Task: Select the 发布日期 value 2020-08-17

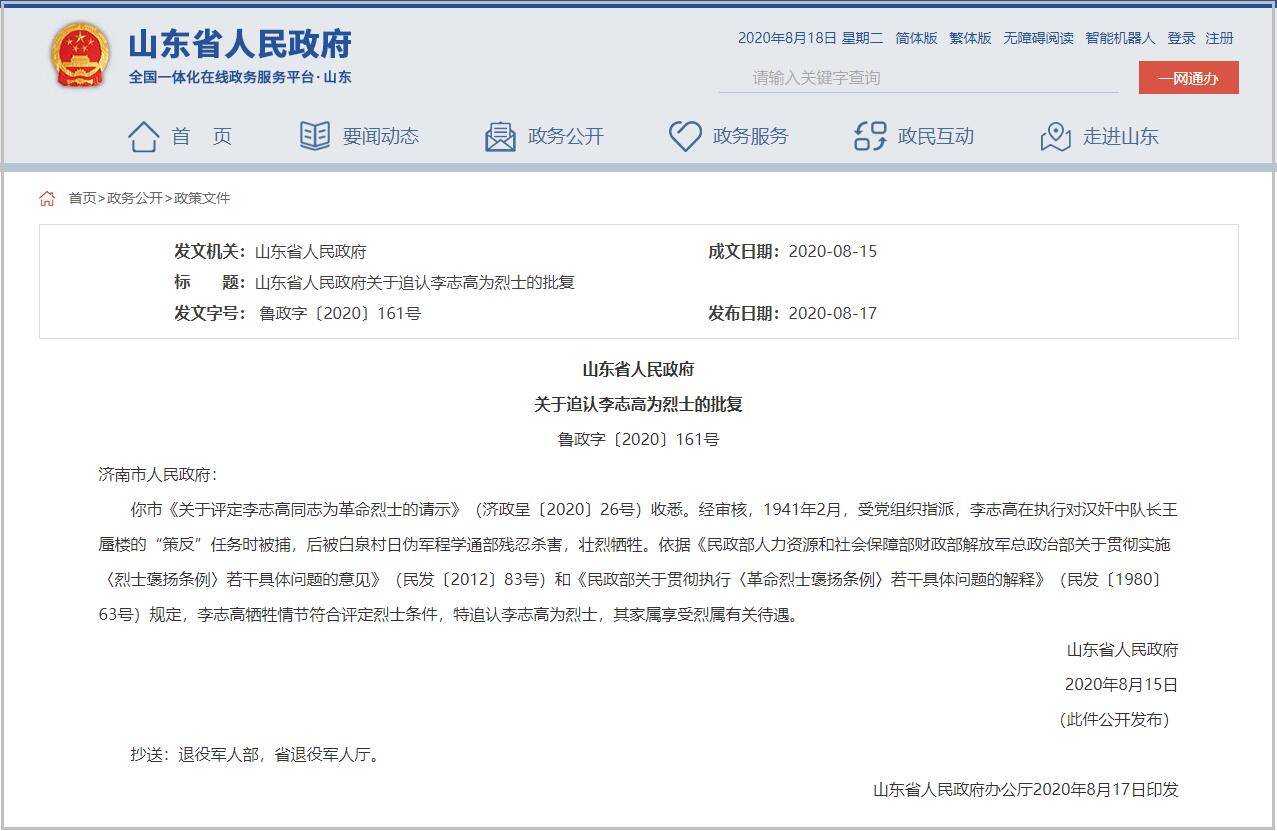Action: [832, 313]
